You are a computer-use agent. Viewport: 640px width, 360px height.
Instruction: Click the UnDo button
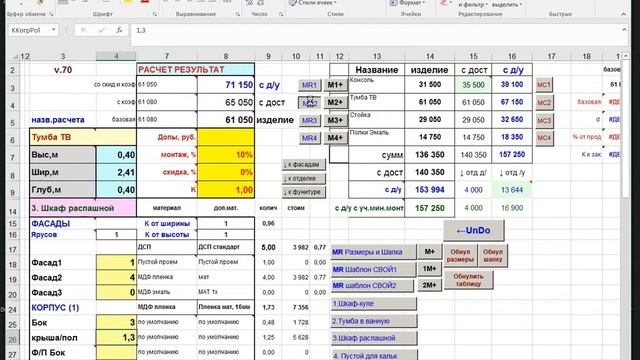click(473, 231)
